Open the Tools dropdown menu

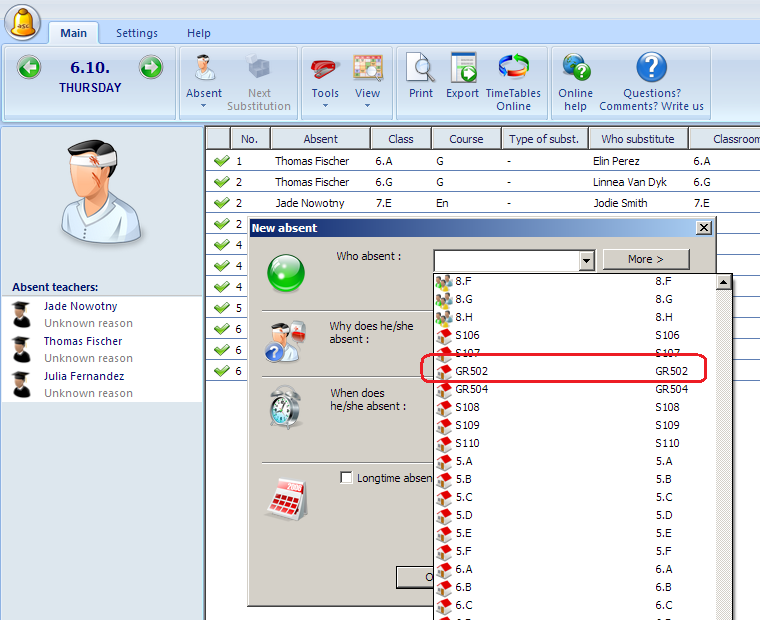pyautogui.click(x=325, y=94)
